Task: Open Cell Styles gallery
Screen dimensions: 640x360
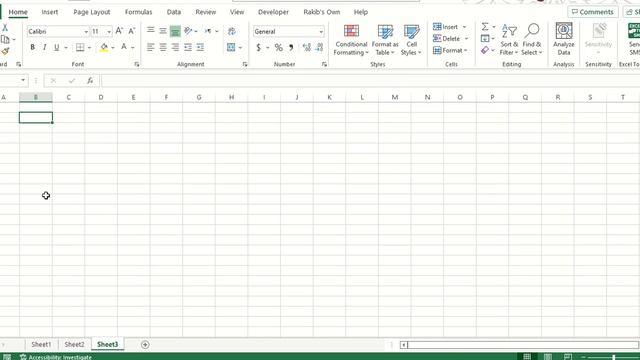Action: (411, 40)
